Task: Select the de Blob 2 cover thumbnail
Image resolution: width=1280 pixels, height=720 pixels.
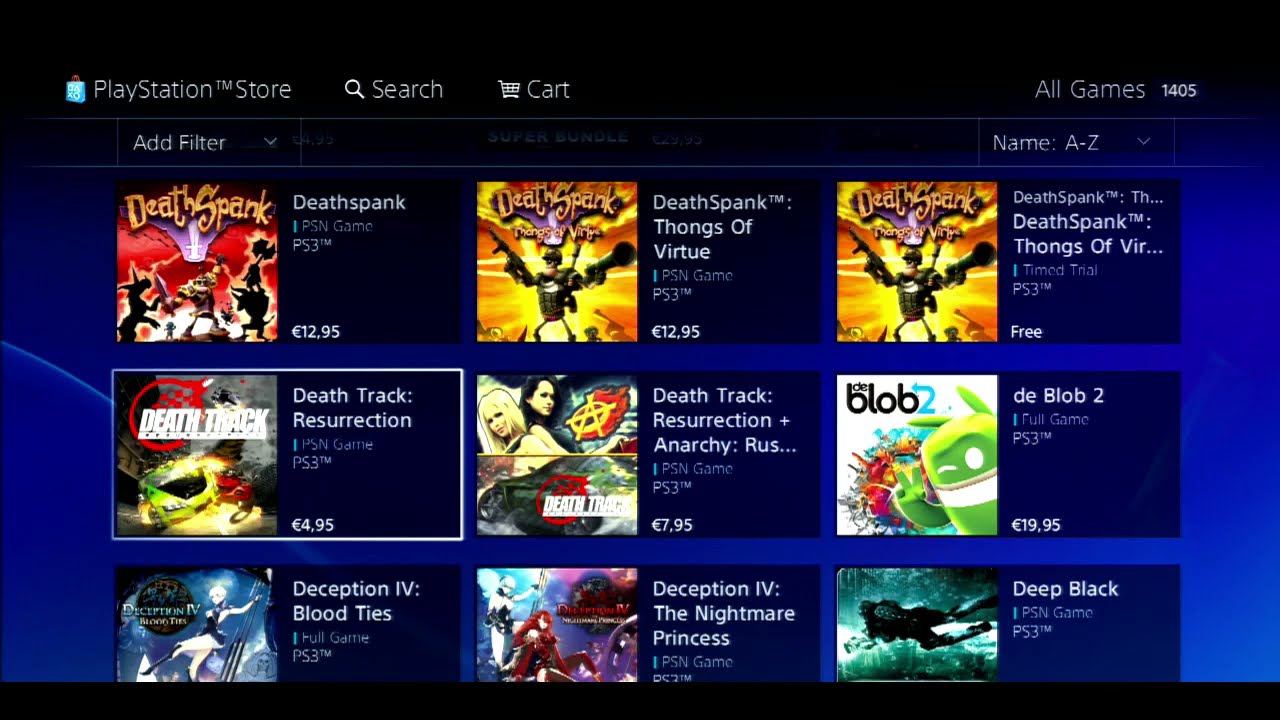Action: coord(917,455)
